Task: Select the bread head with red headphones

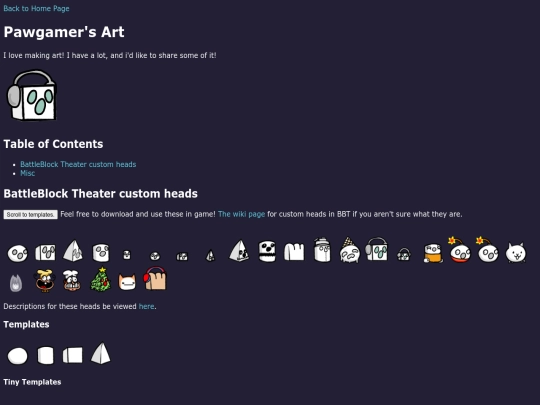Action: (x=155, y=278)
